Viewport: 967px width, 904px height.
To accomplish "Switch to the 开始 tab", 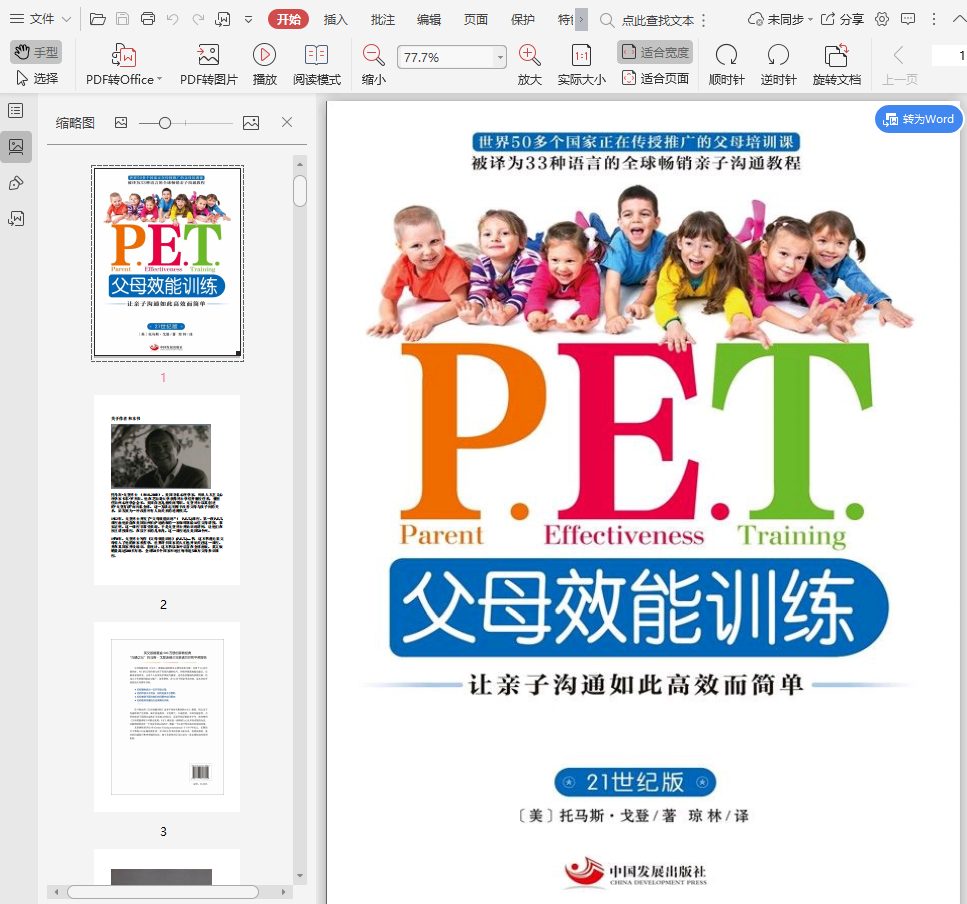I will [289, 20].
